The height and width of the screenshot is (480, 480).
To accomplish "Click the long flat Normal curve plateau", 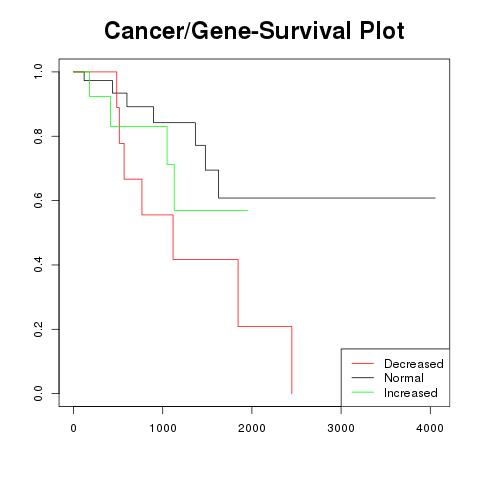I will coord(327,198).
